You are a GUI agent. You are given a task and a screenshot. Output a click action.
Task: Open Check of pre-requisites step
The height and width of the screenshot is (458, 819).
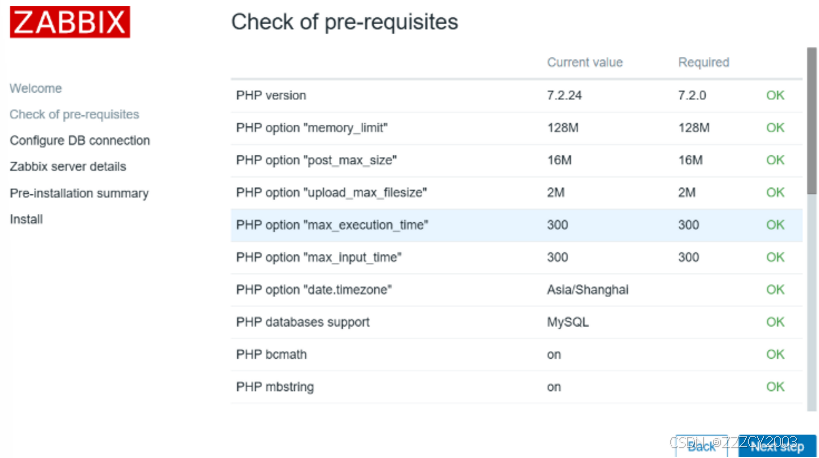(74, 115)
